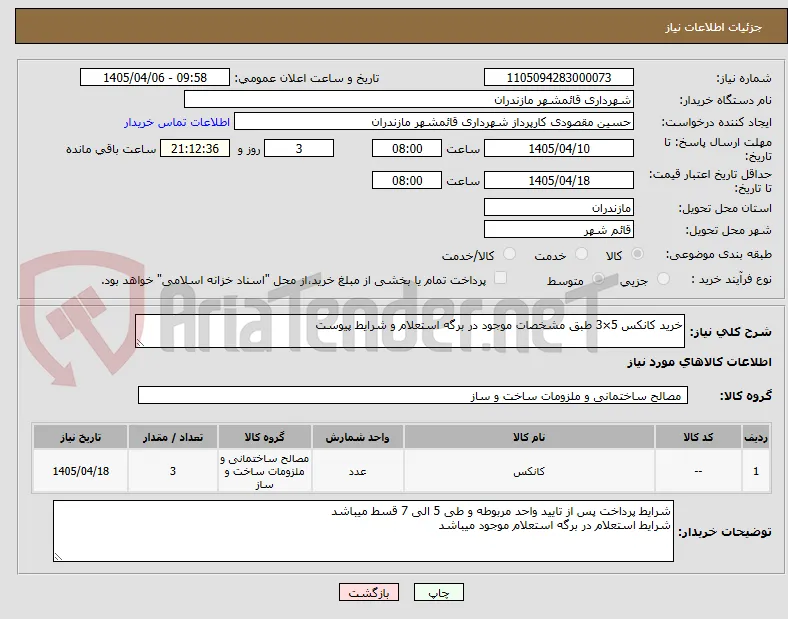Click the response deadline date 1405/04/10 field
788x619 pixels.
click(x=559, y=148)
